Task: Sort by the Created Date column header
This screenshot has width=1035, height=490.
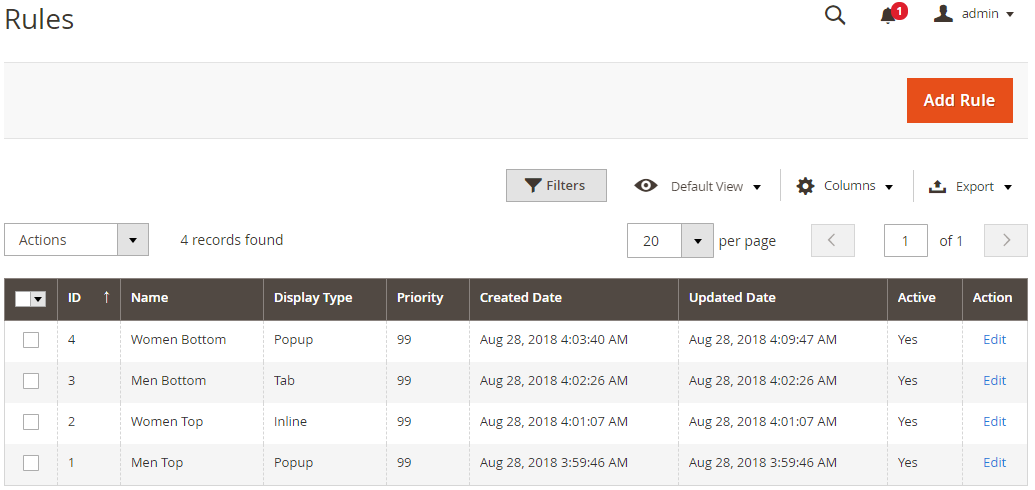Action: coord(521,298)
